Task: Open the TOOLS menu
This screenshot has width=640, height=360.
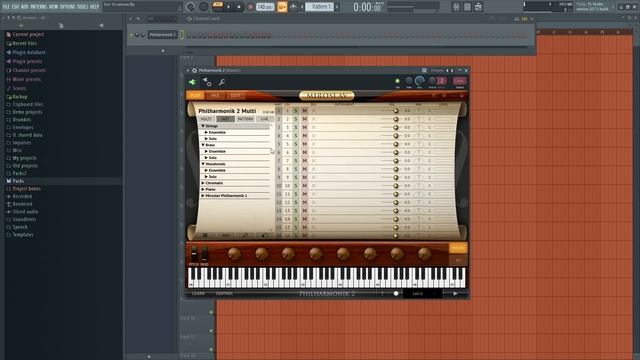Action: (82, 7)
